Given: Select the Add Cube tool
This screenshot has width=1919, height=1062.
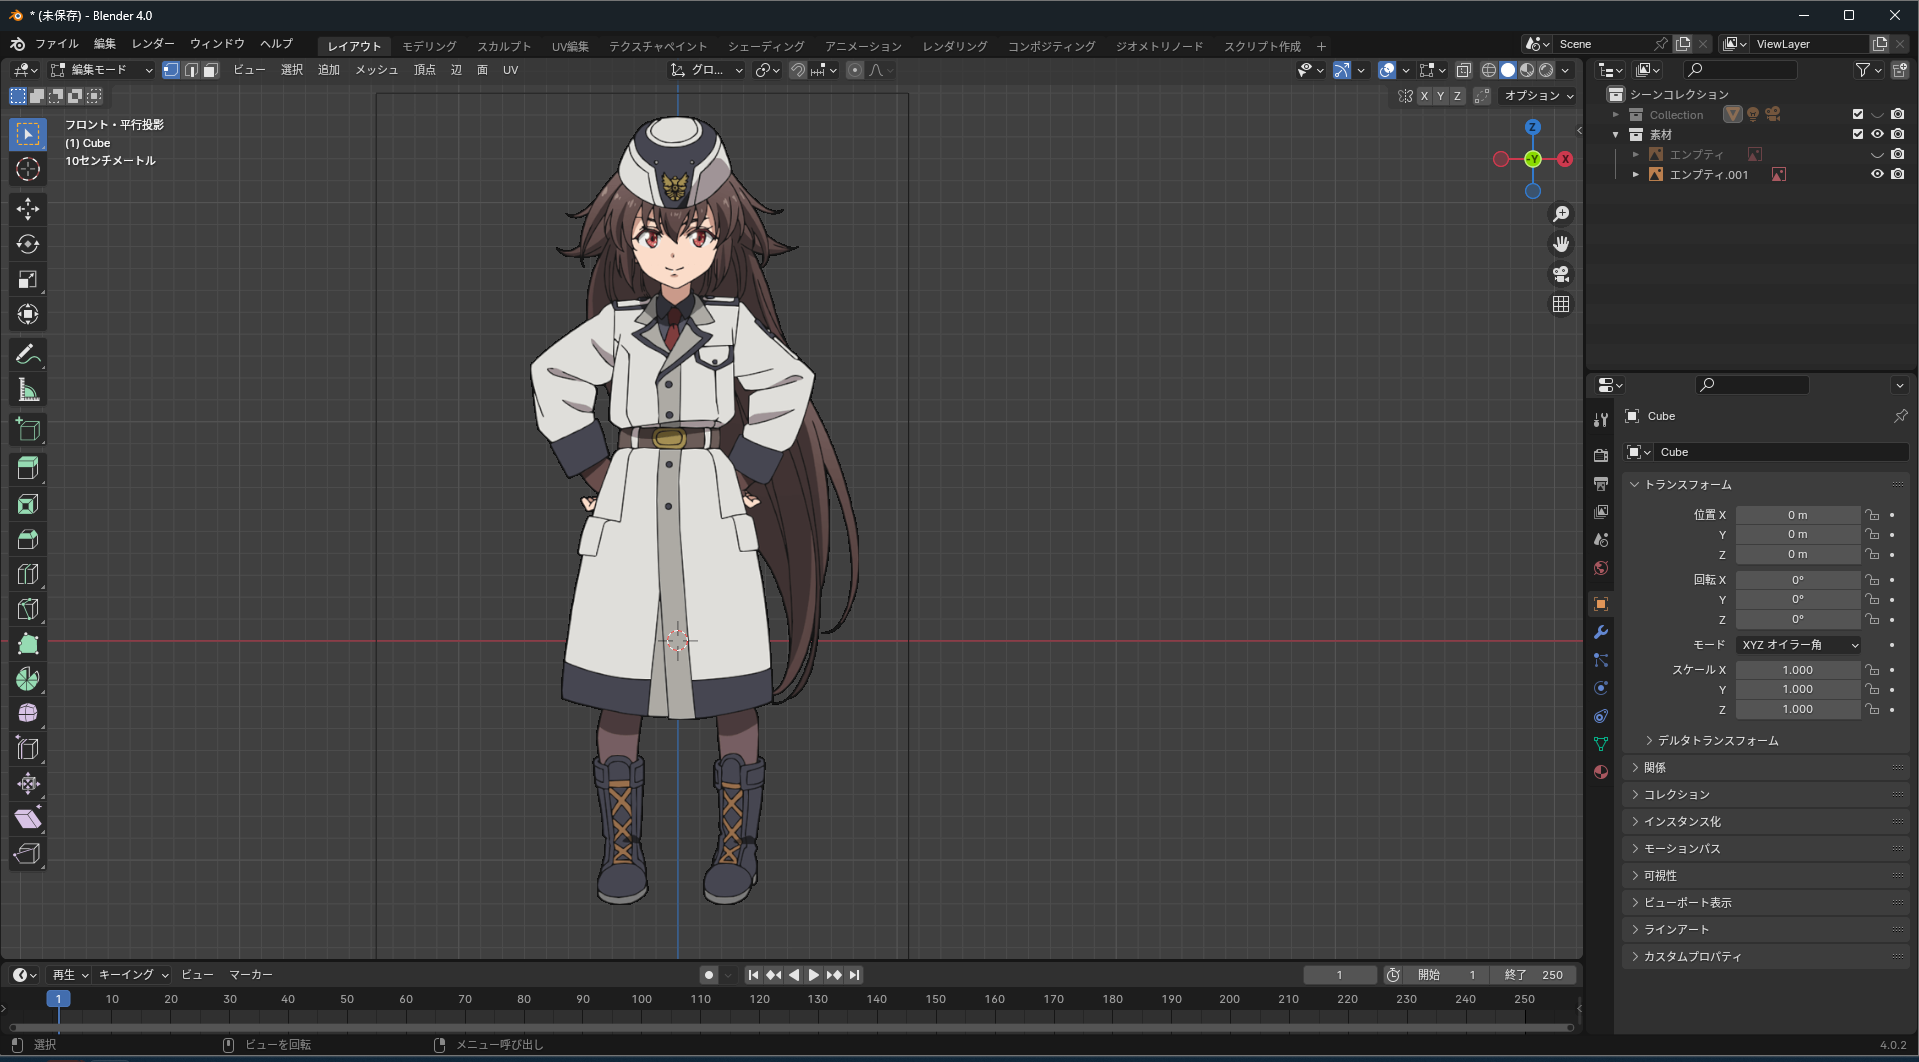Looking at the screenshot, I should click(x=28, y=430).
